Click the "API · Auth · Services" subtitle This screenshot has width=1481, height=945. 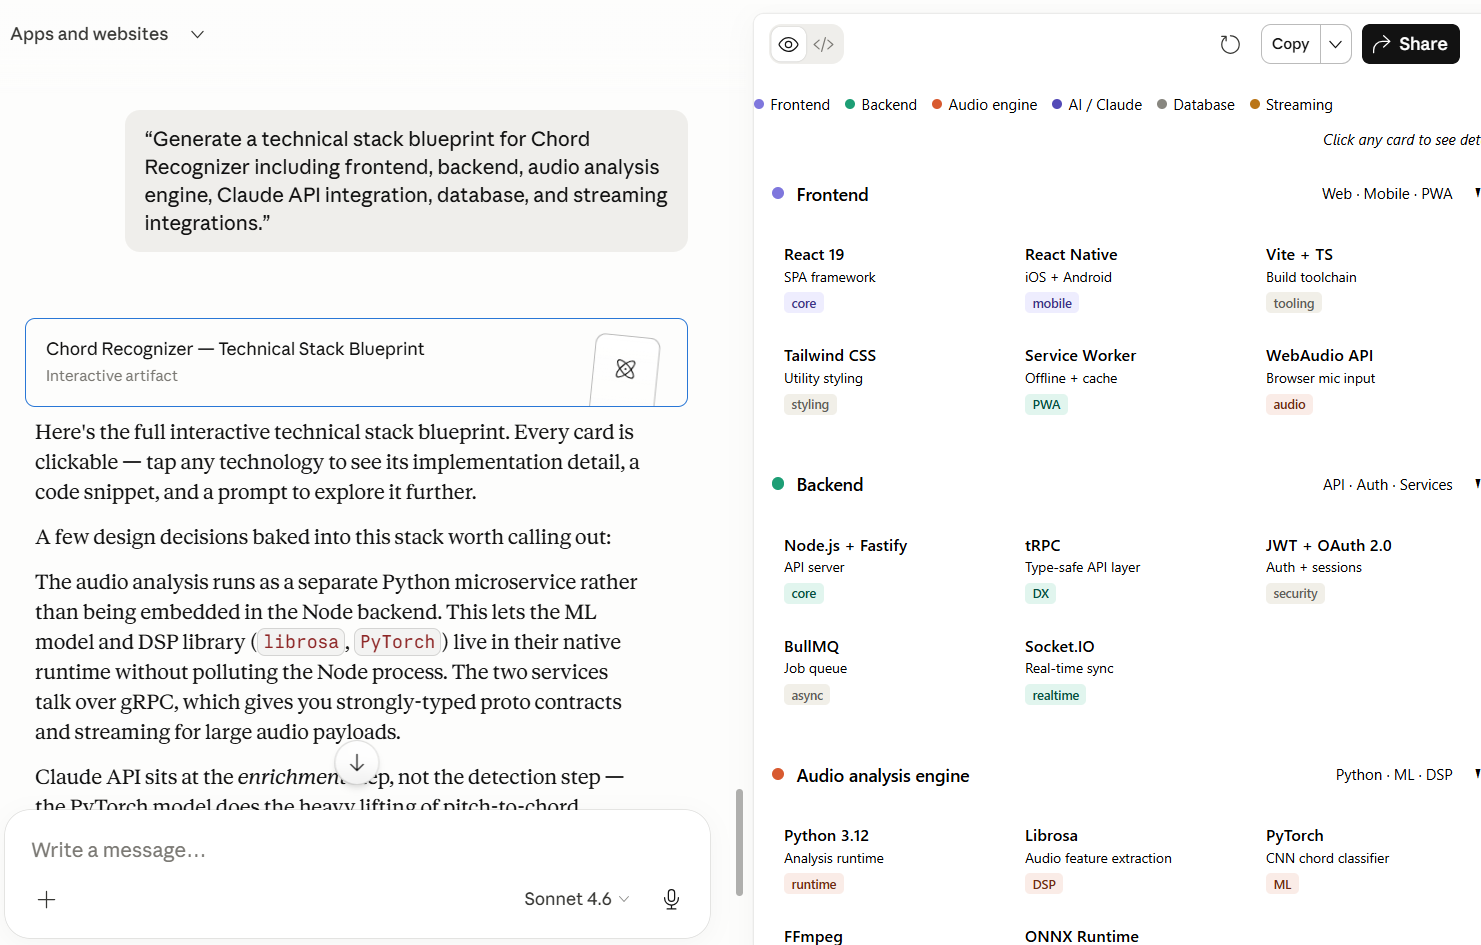click(1387, 485)
